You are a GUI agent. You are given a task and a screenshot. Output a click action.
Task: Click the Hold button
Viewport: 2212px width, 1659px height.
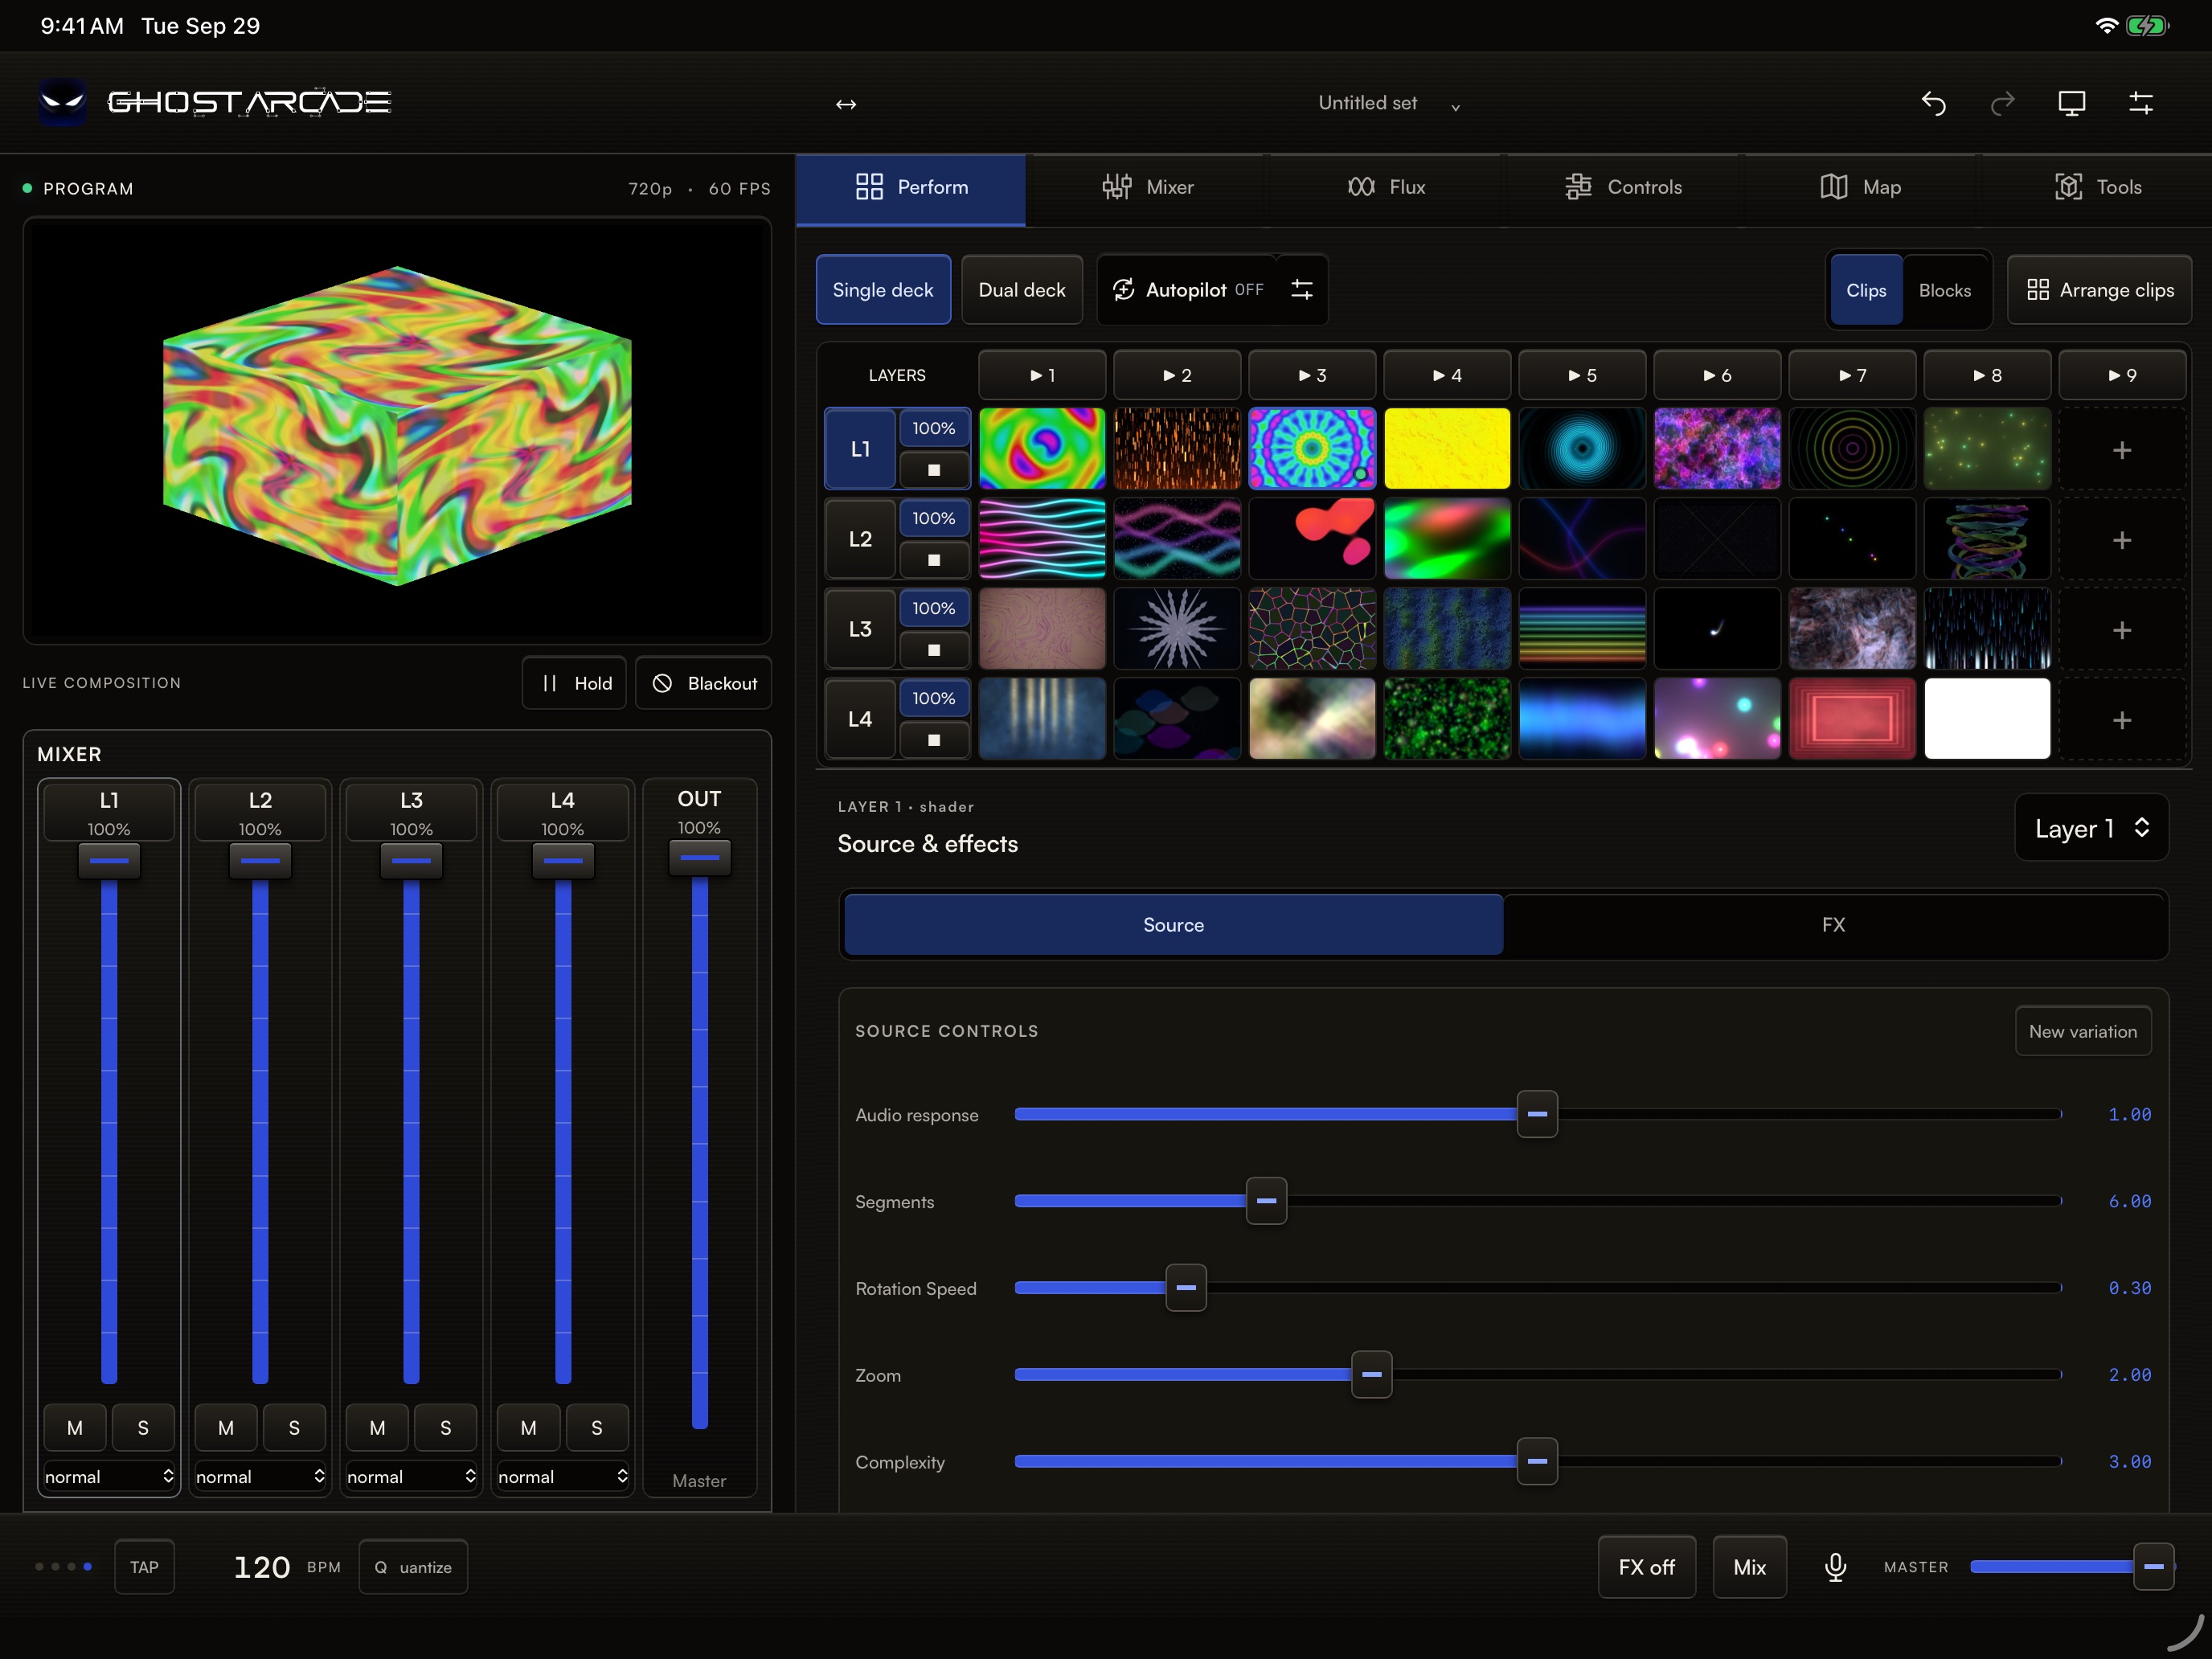pos(575,683)
